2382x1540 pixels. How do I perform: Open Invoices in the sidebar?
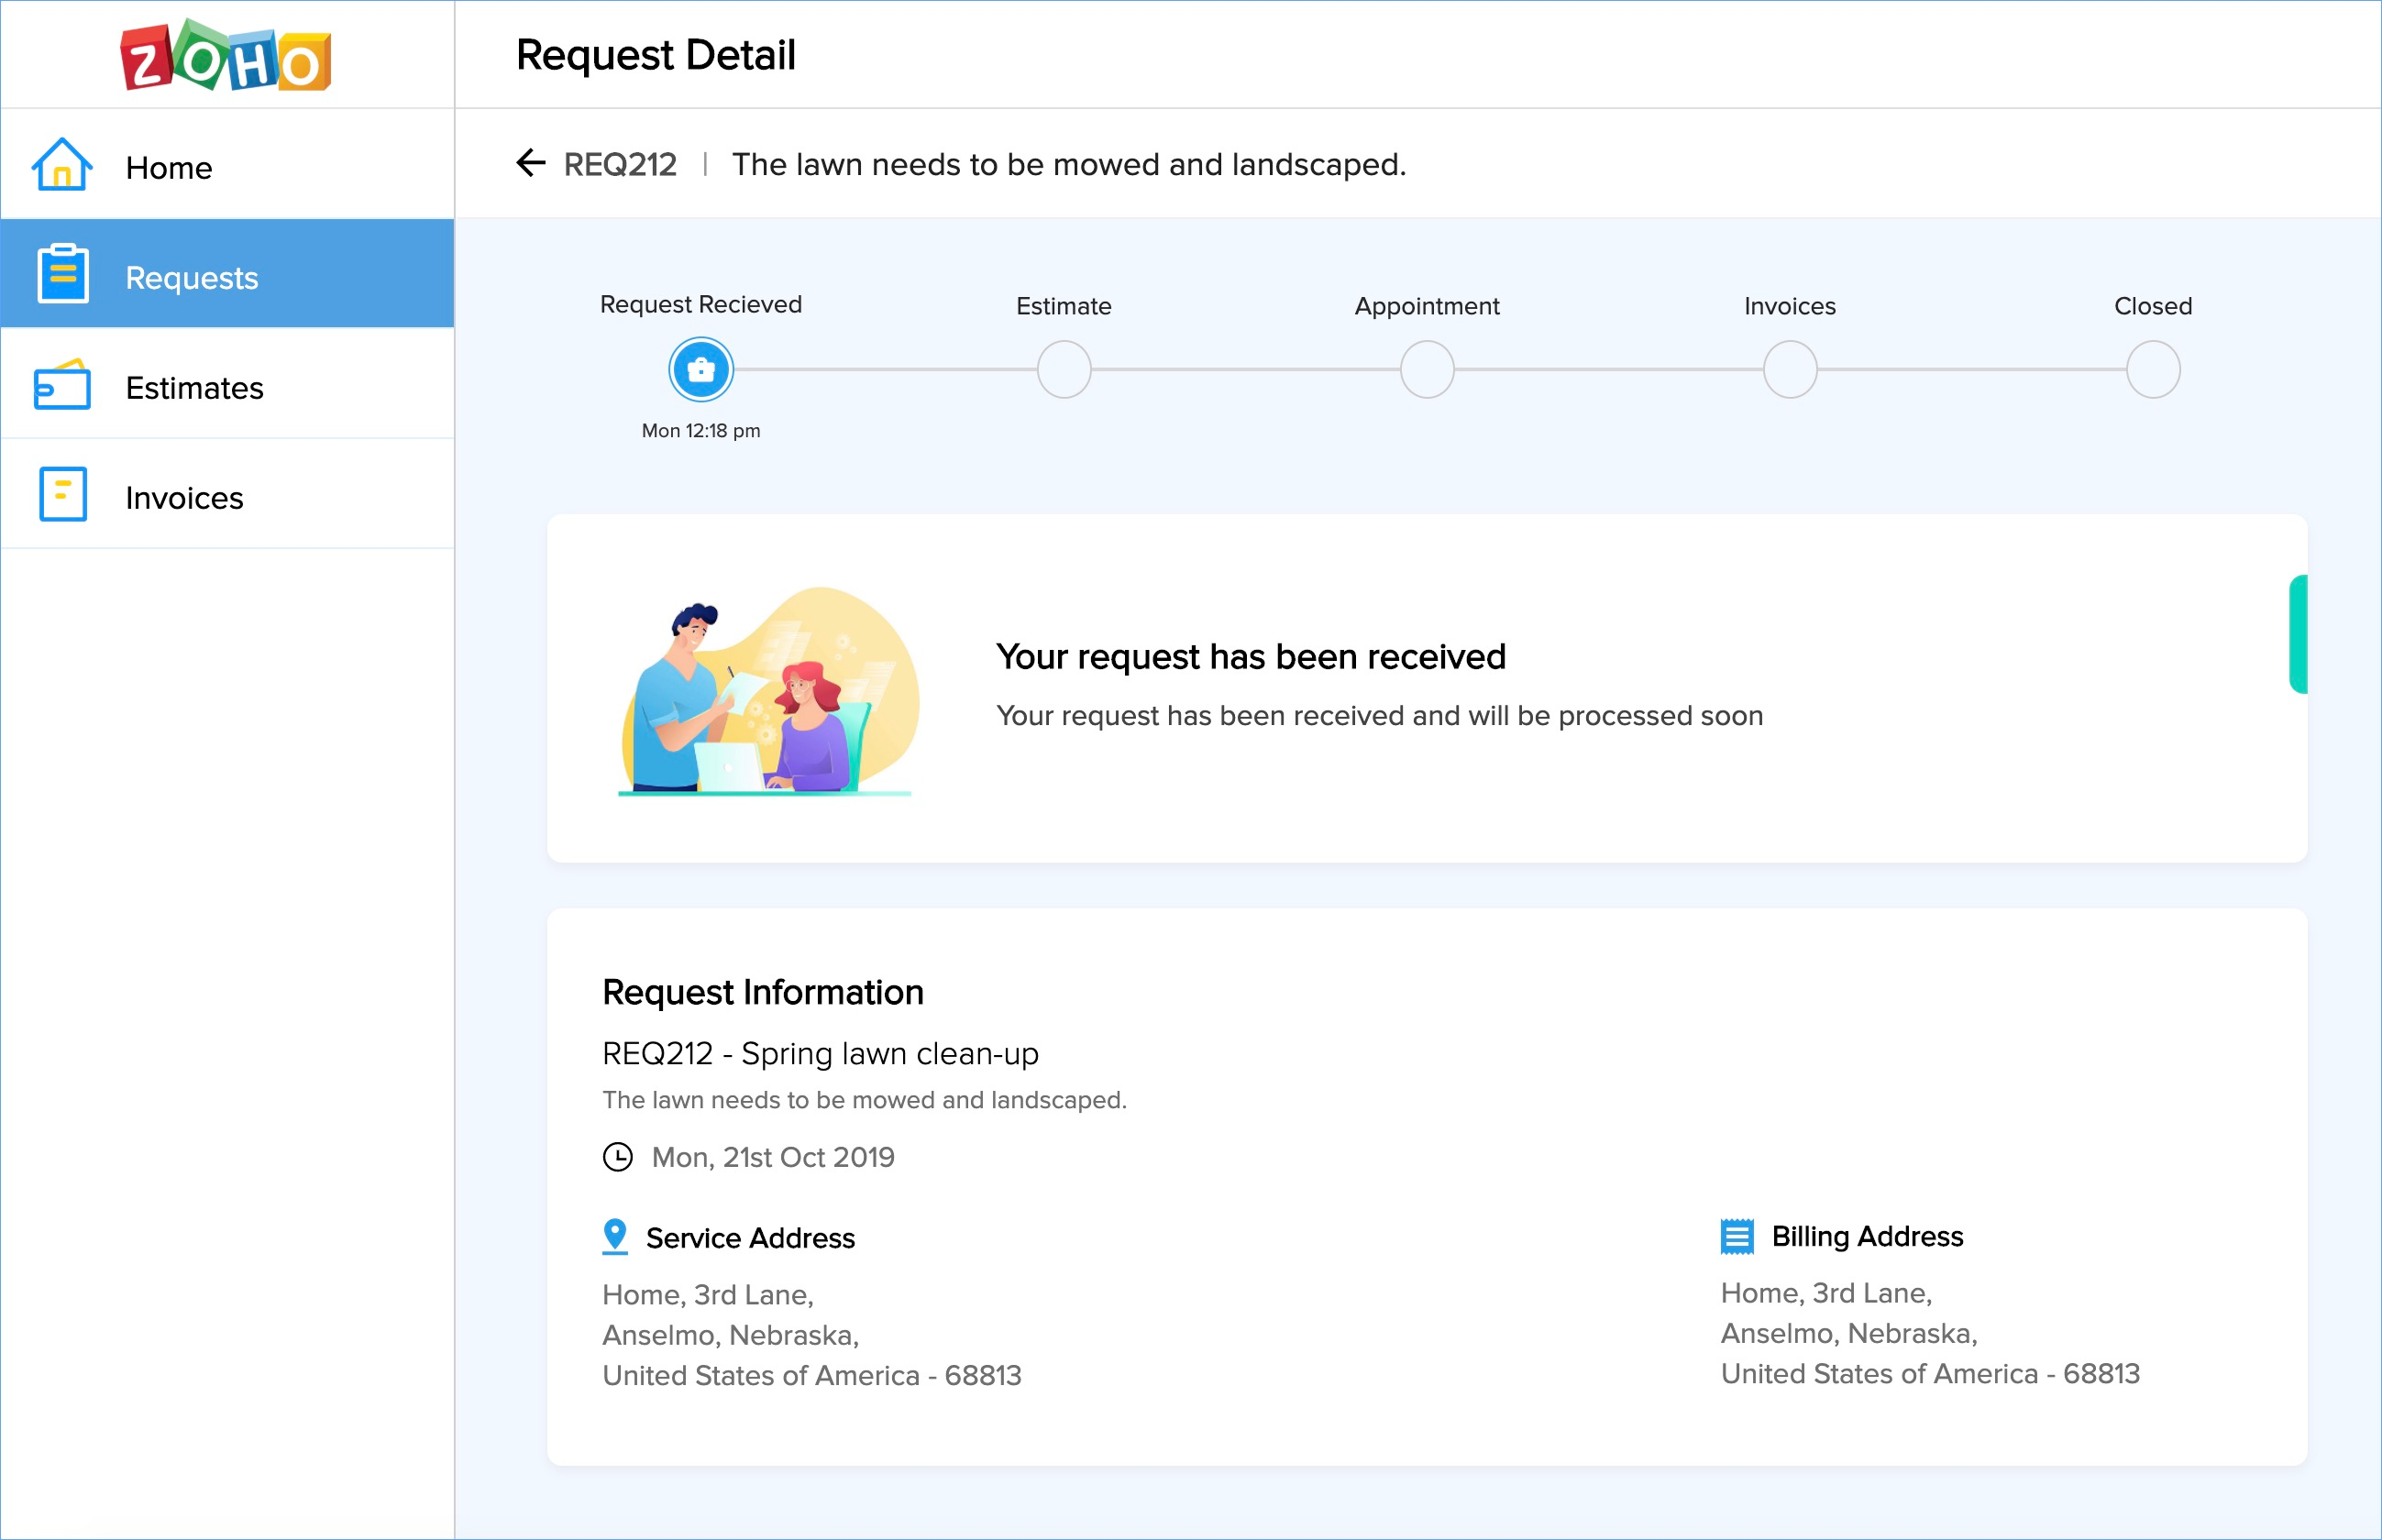click(x=184, y=498)
